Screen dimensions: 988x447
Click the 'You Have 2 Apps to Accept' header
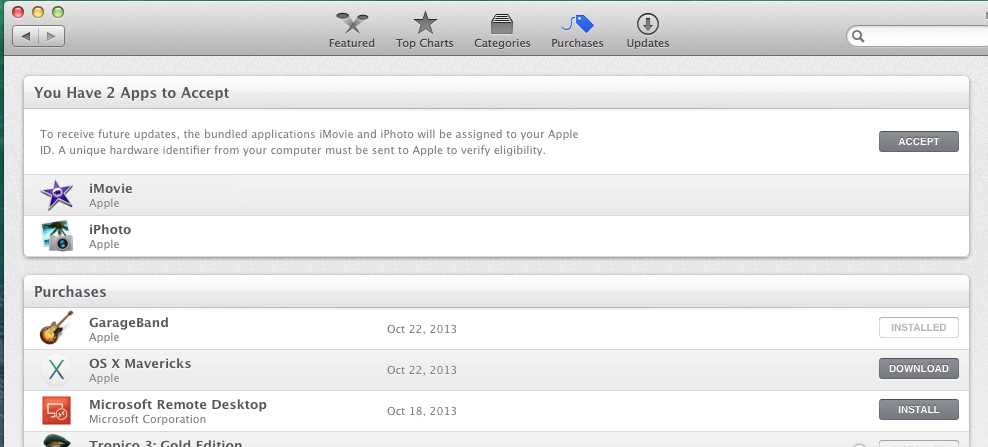pyautogui.click(x=132, y=93)
